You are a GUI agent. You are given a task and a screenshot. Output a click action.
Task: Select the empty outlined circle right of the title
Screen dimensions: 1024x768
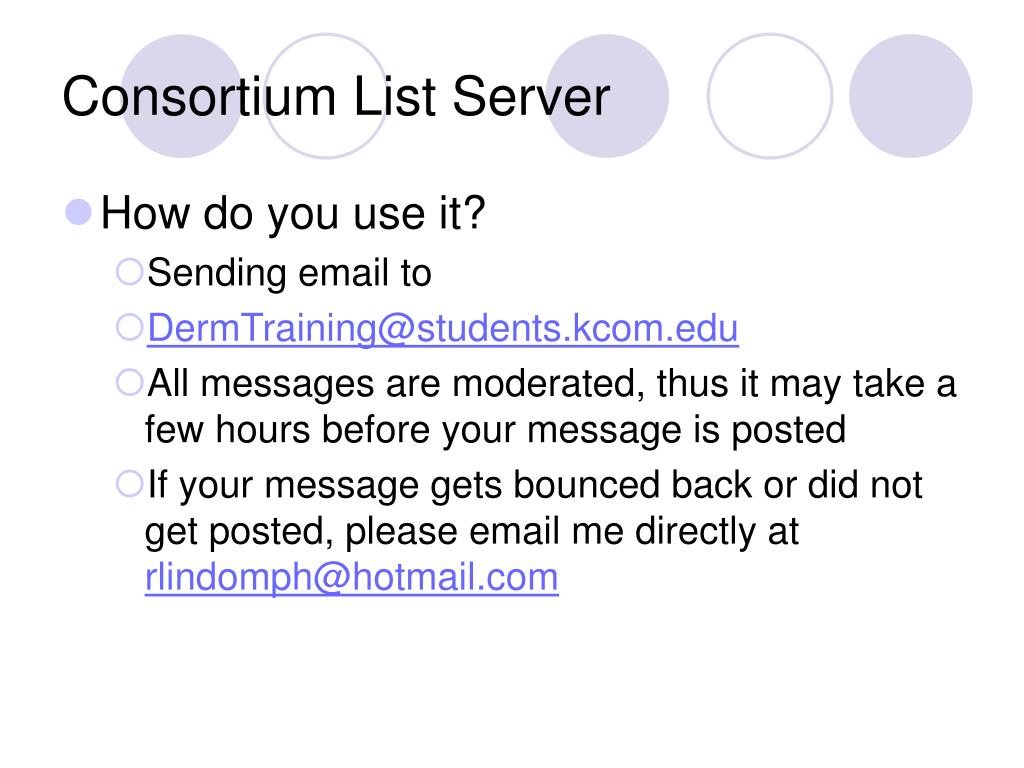click(770, 96)
